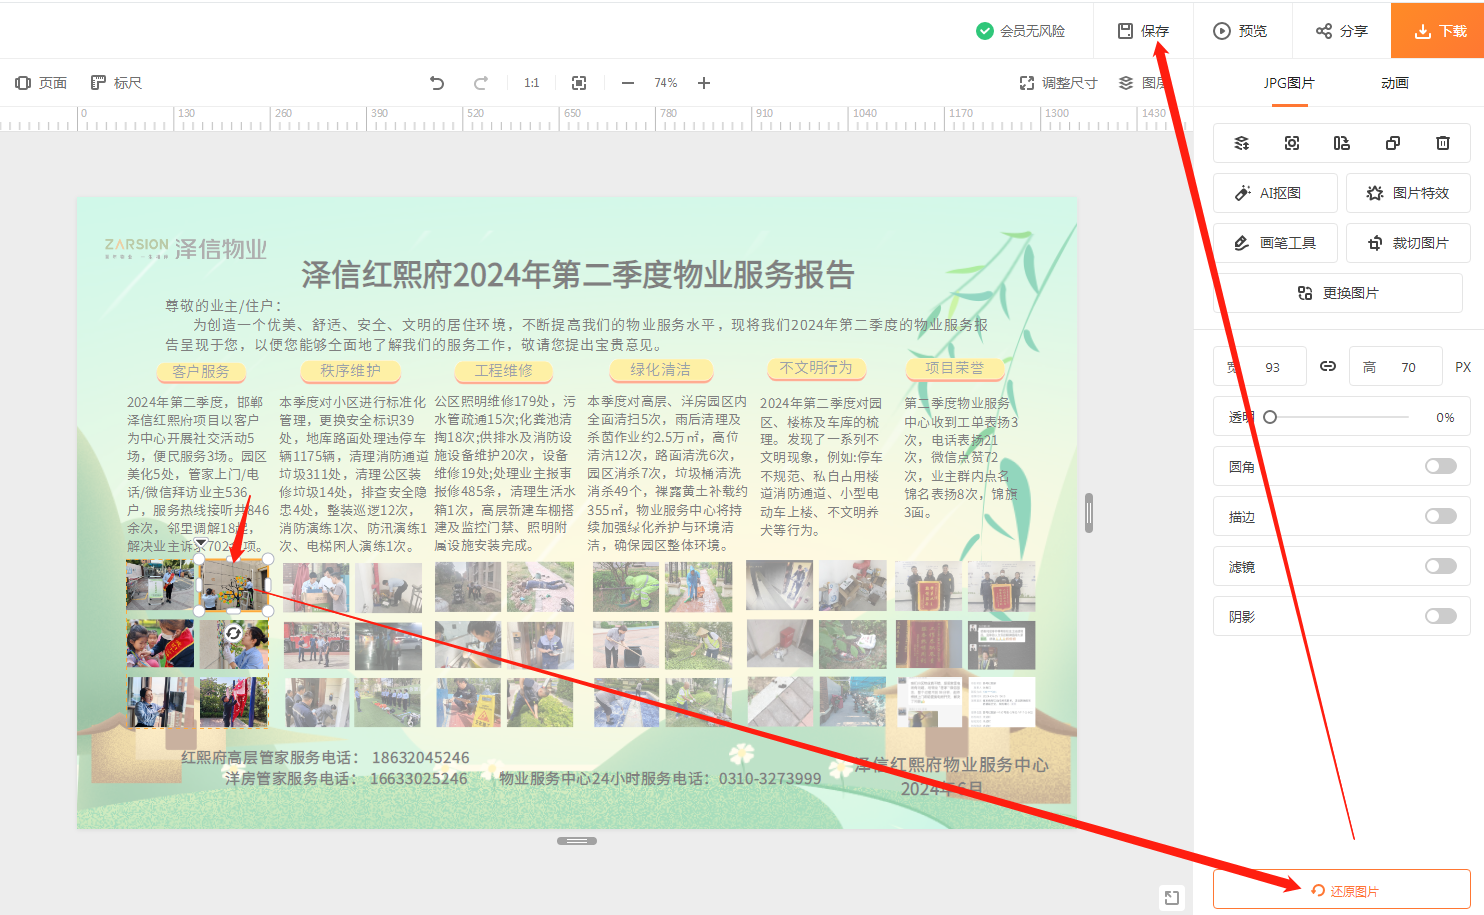Open the 页面 pages panel
Image resolution: width=1484 pixels, height=915 pixels.
click(x=41, y=83)
